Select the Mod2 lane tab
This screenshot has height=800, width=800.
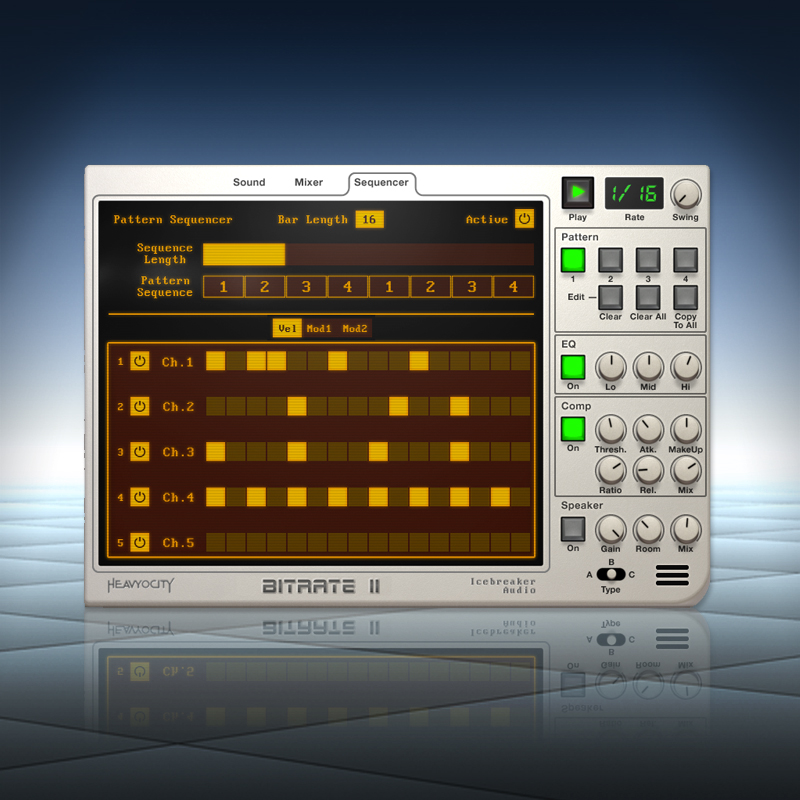tap(355, 329)
